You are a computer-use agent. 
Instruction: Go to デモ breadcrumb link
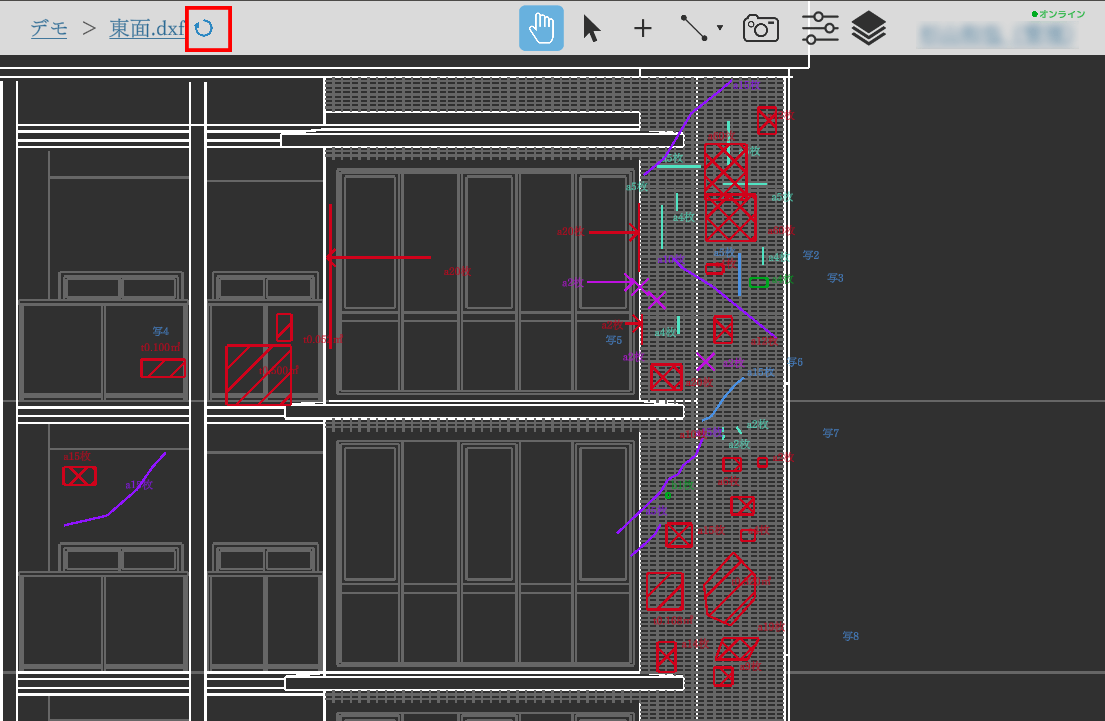tap(49, 28)
